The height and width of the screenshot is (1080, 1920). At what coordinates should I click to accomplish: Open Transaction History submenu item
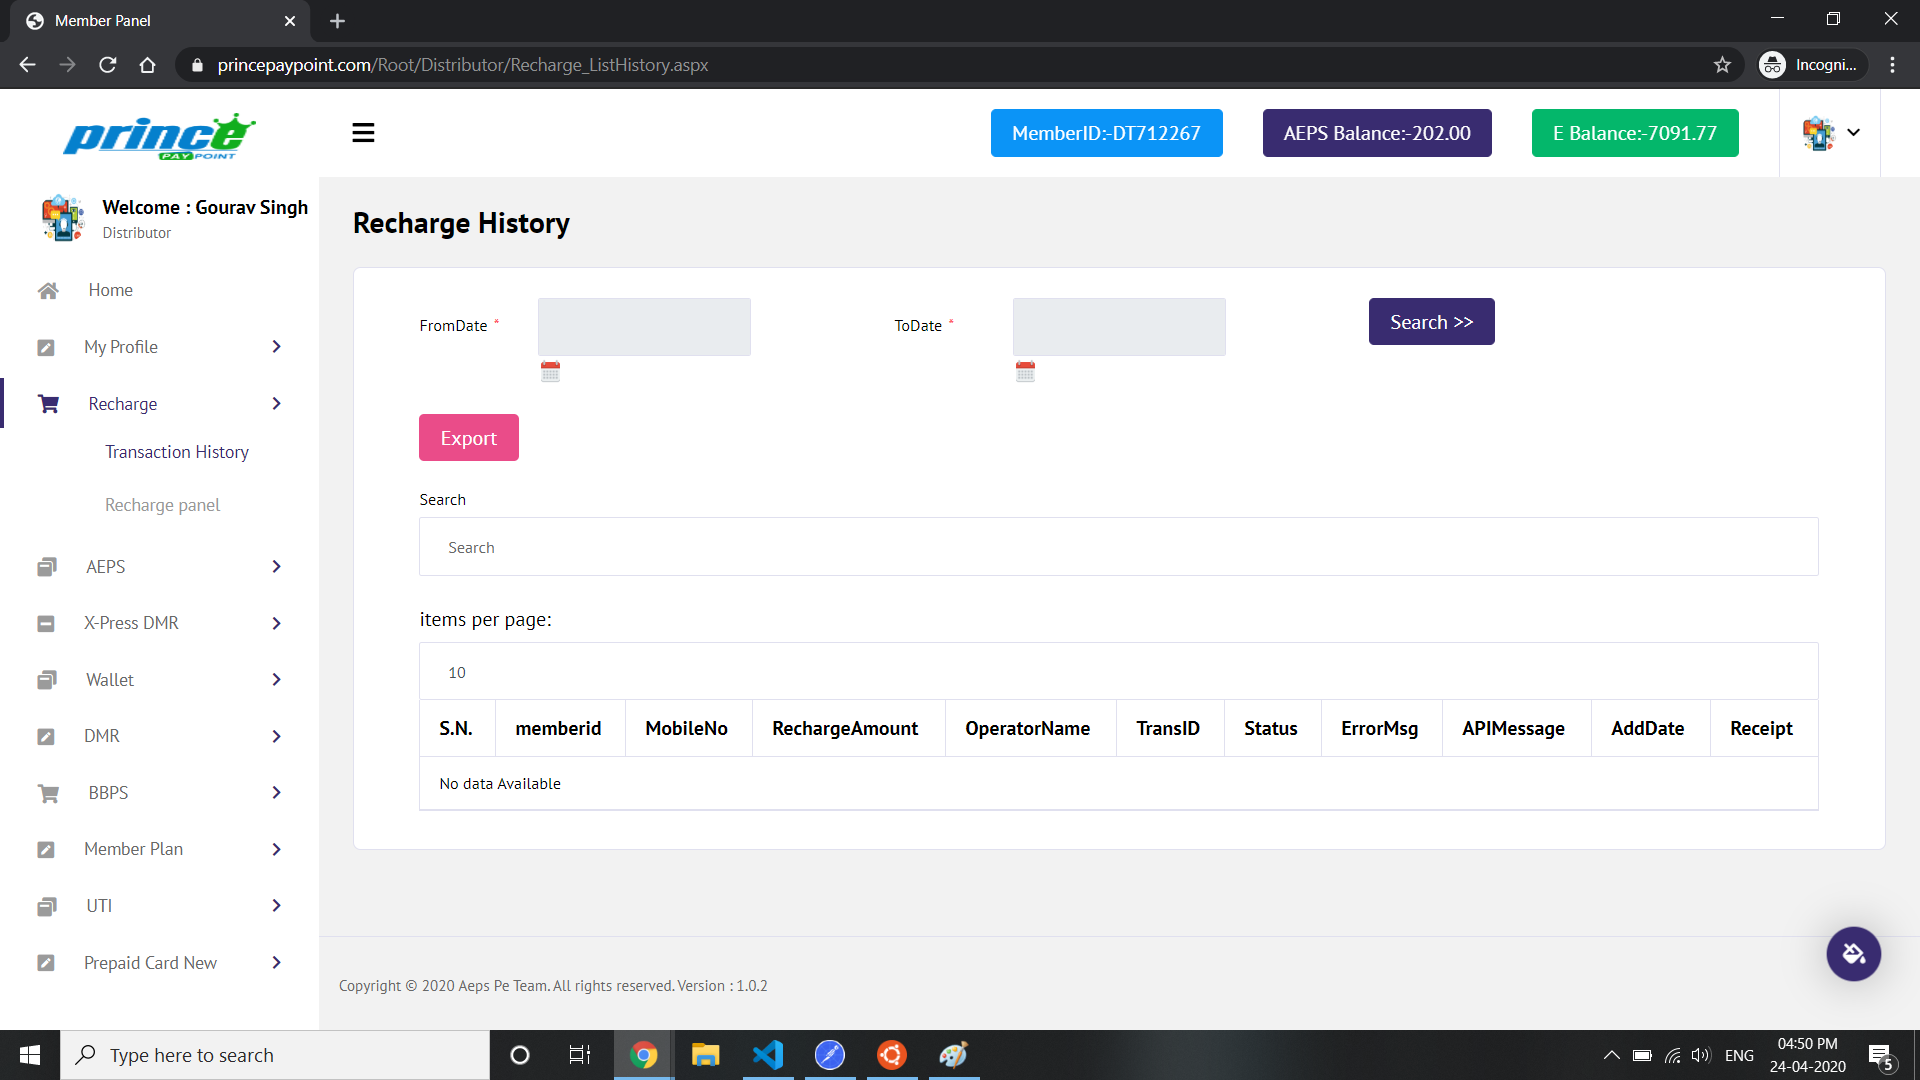pyautogui.click(x=177, y=452)
